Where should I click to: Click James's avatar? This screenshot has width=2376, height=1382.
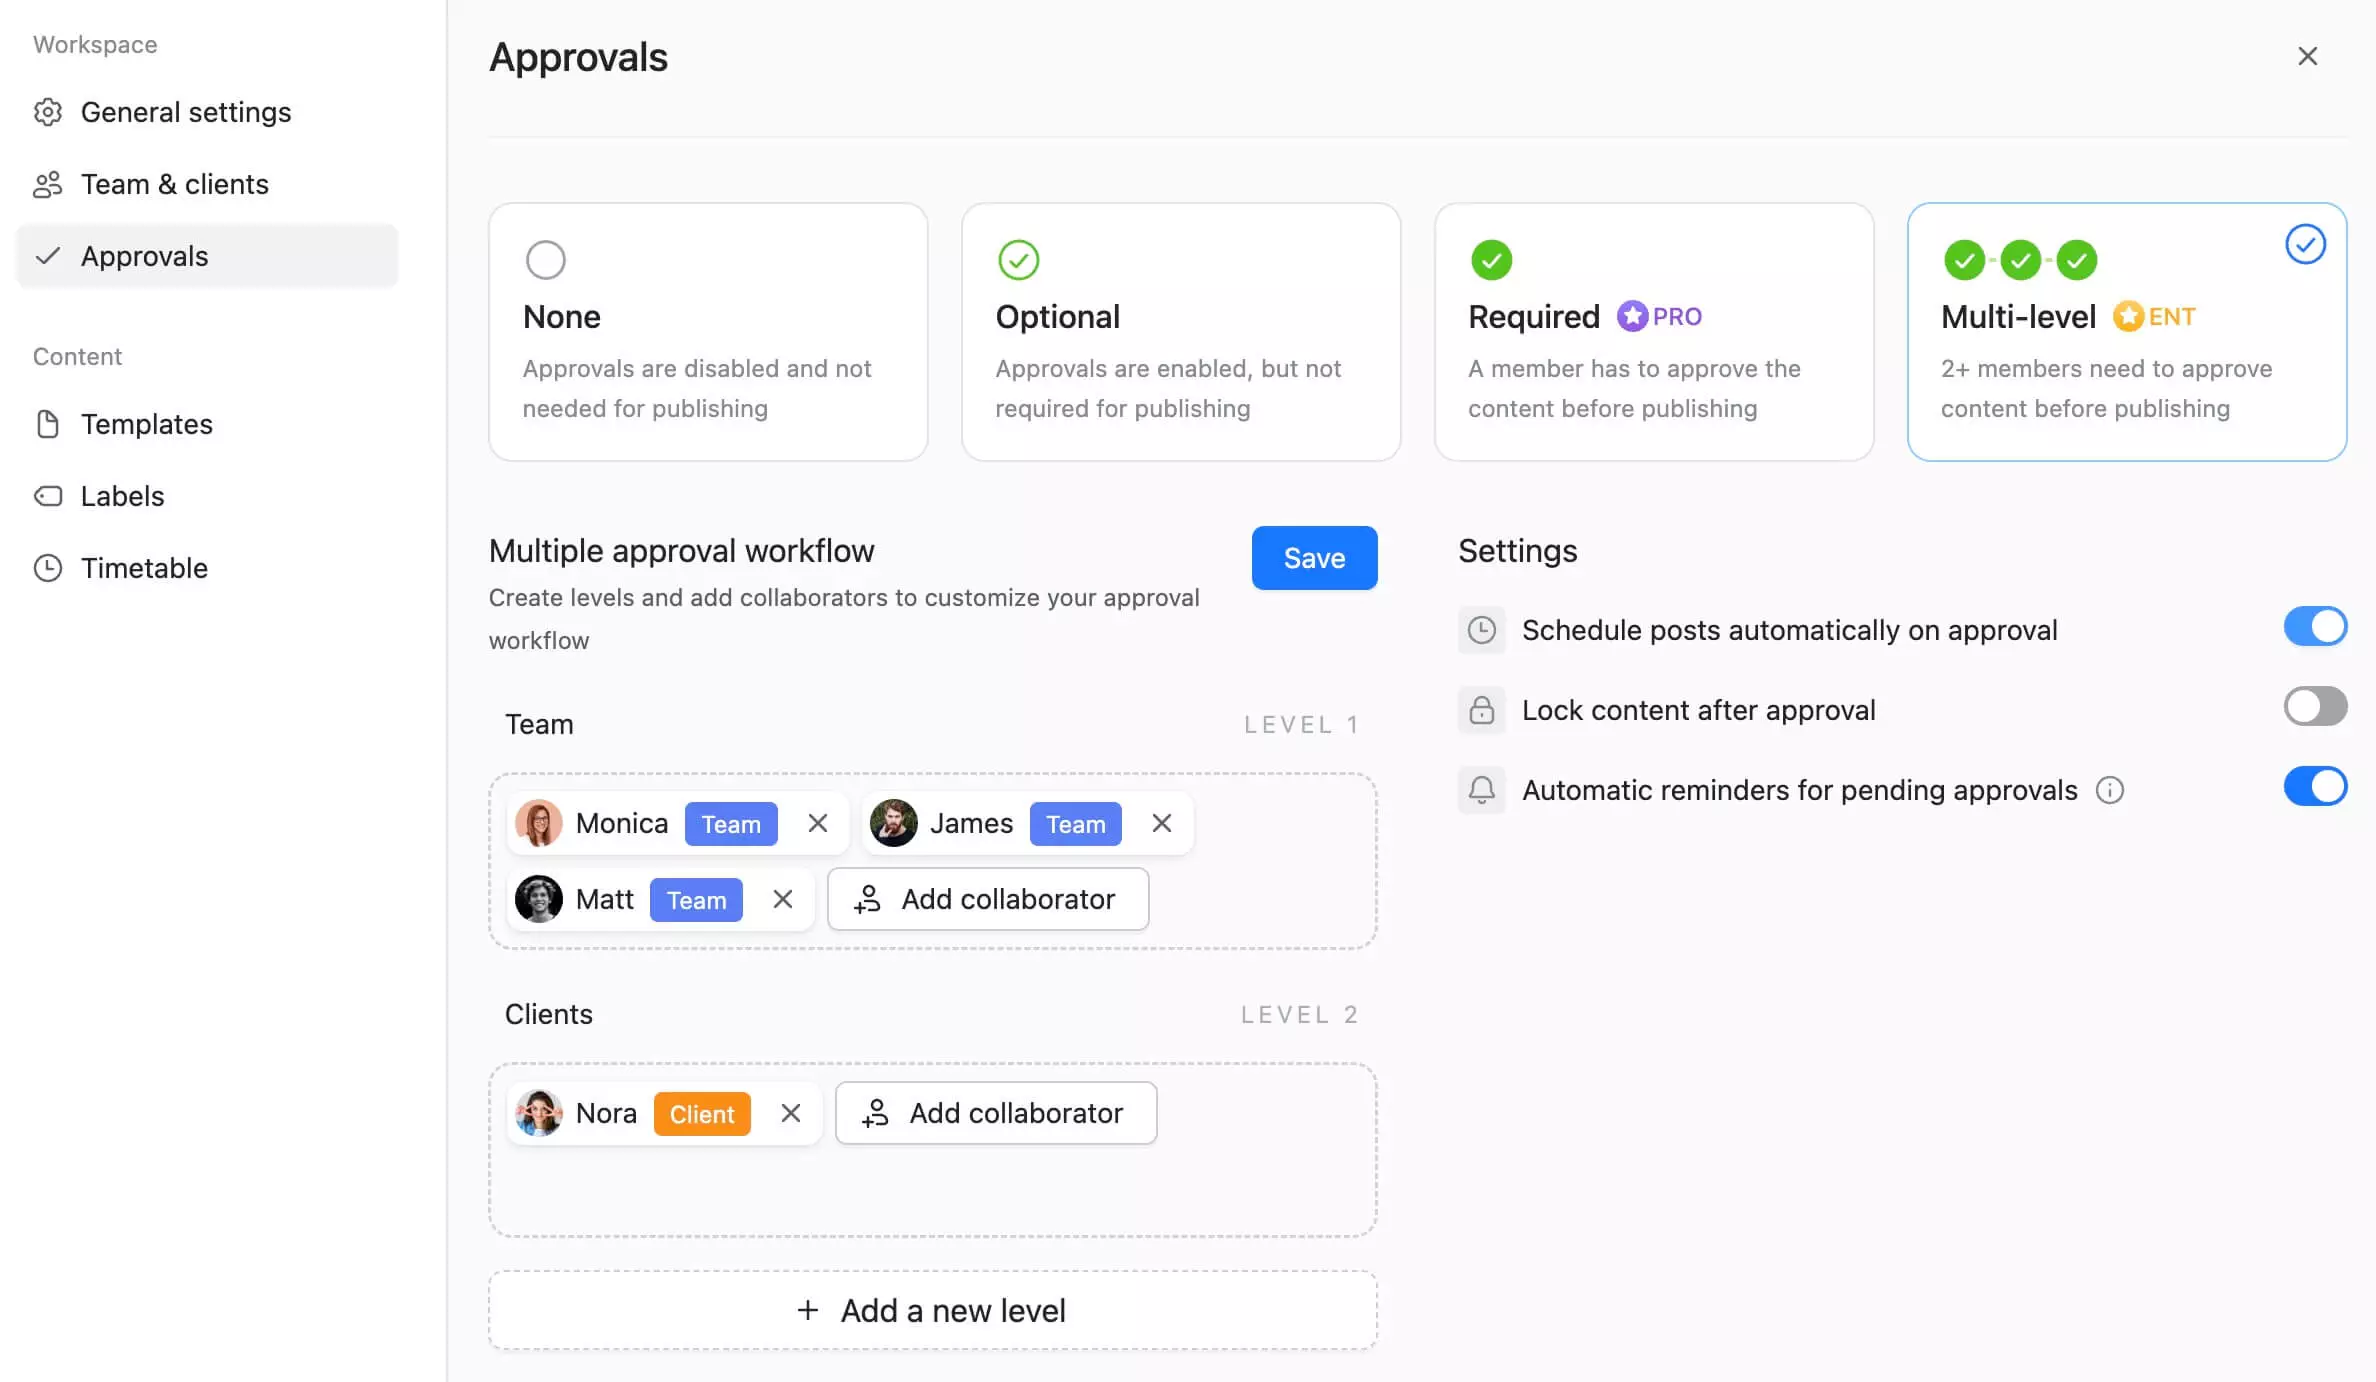click(x=894, y=823)
